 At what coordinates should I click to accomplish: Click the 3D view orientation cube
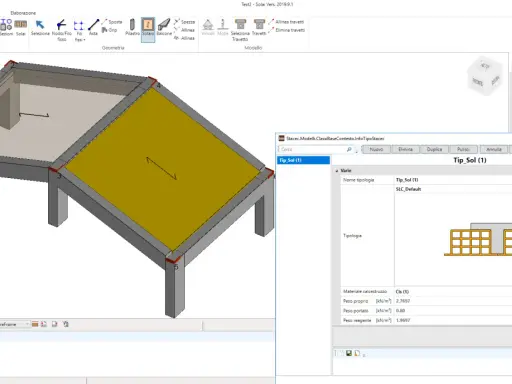pyautogui.click(x=484, y=77)
